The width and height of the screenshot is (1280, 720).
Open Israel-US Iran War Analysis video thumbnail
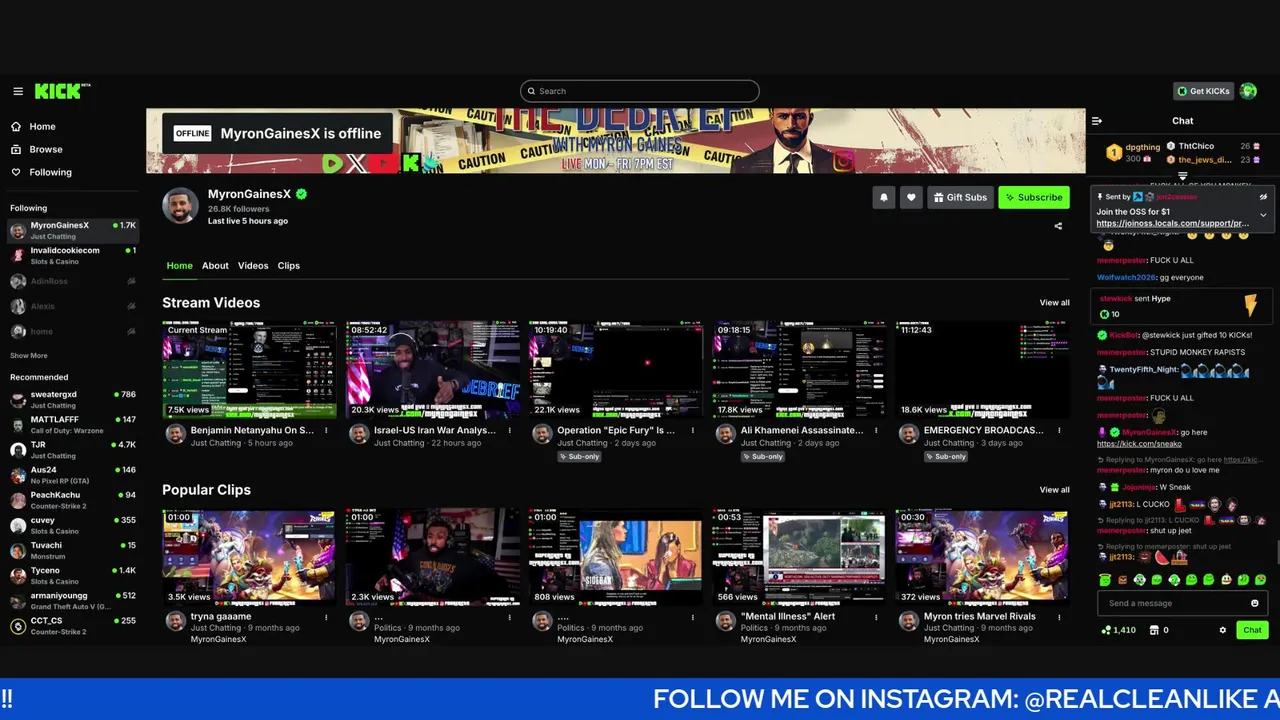click(433, 369)
